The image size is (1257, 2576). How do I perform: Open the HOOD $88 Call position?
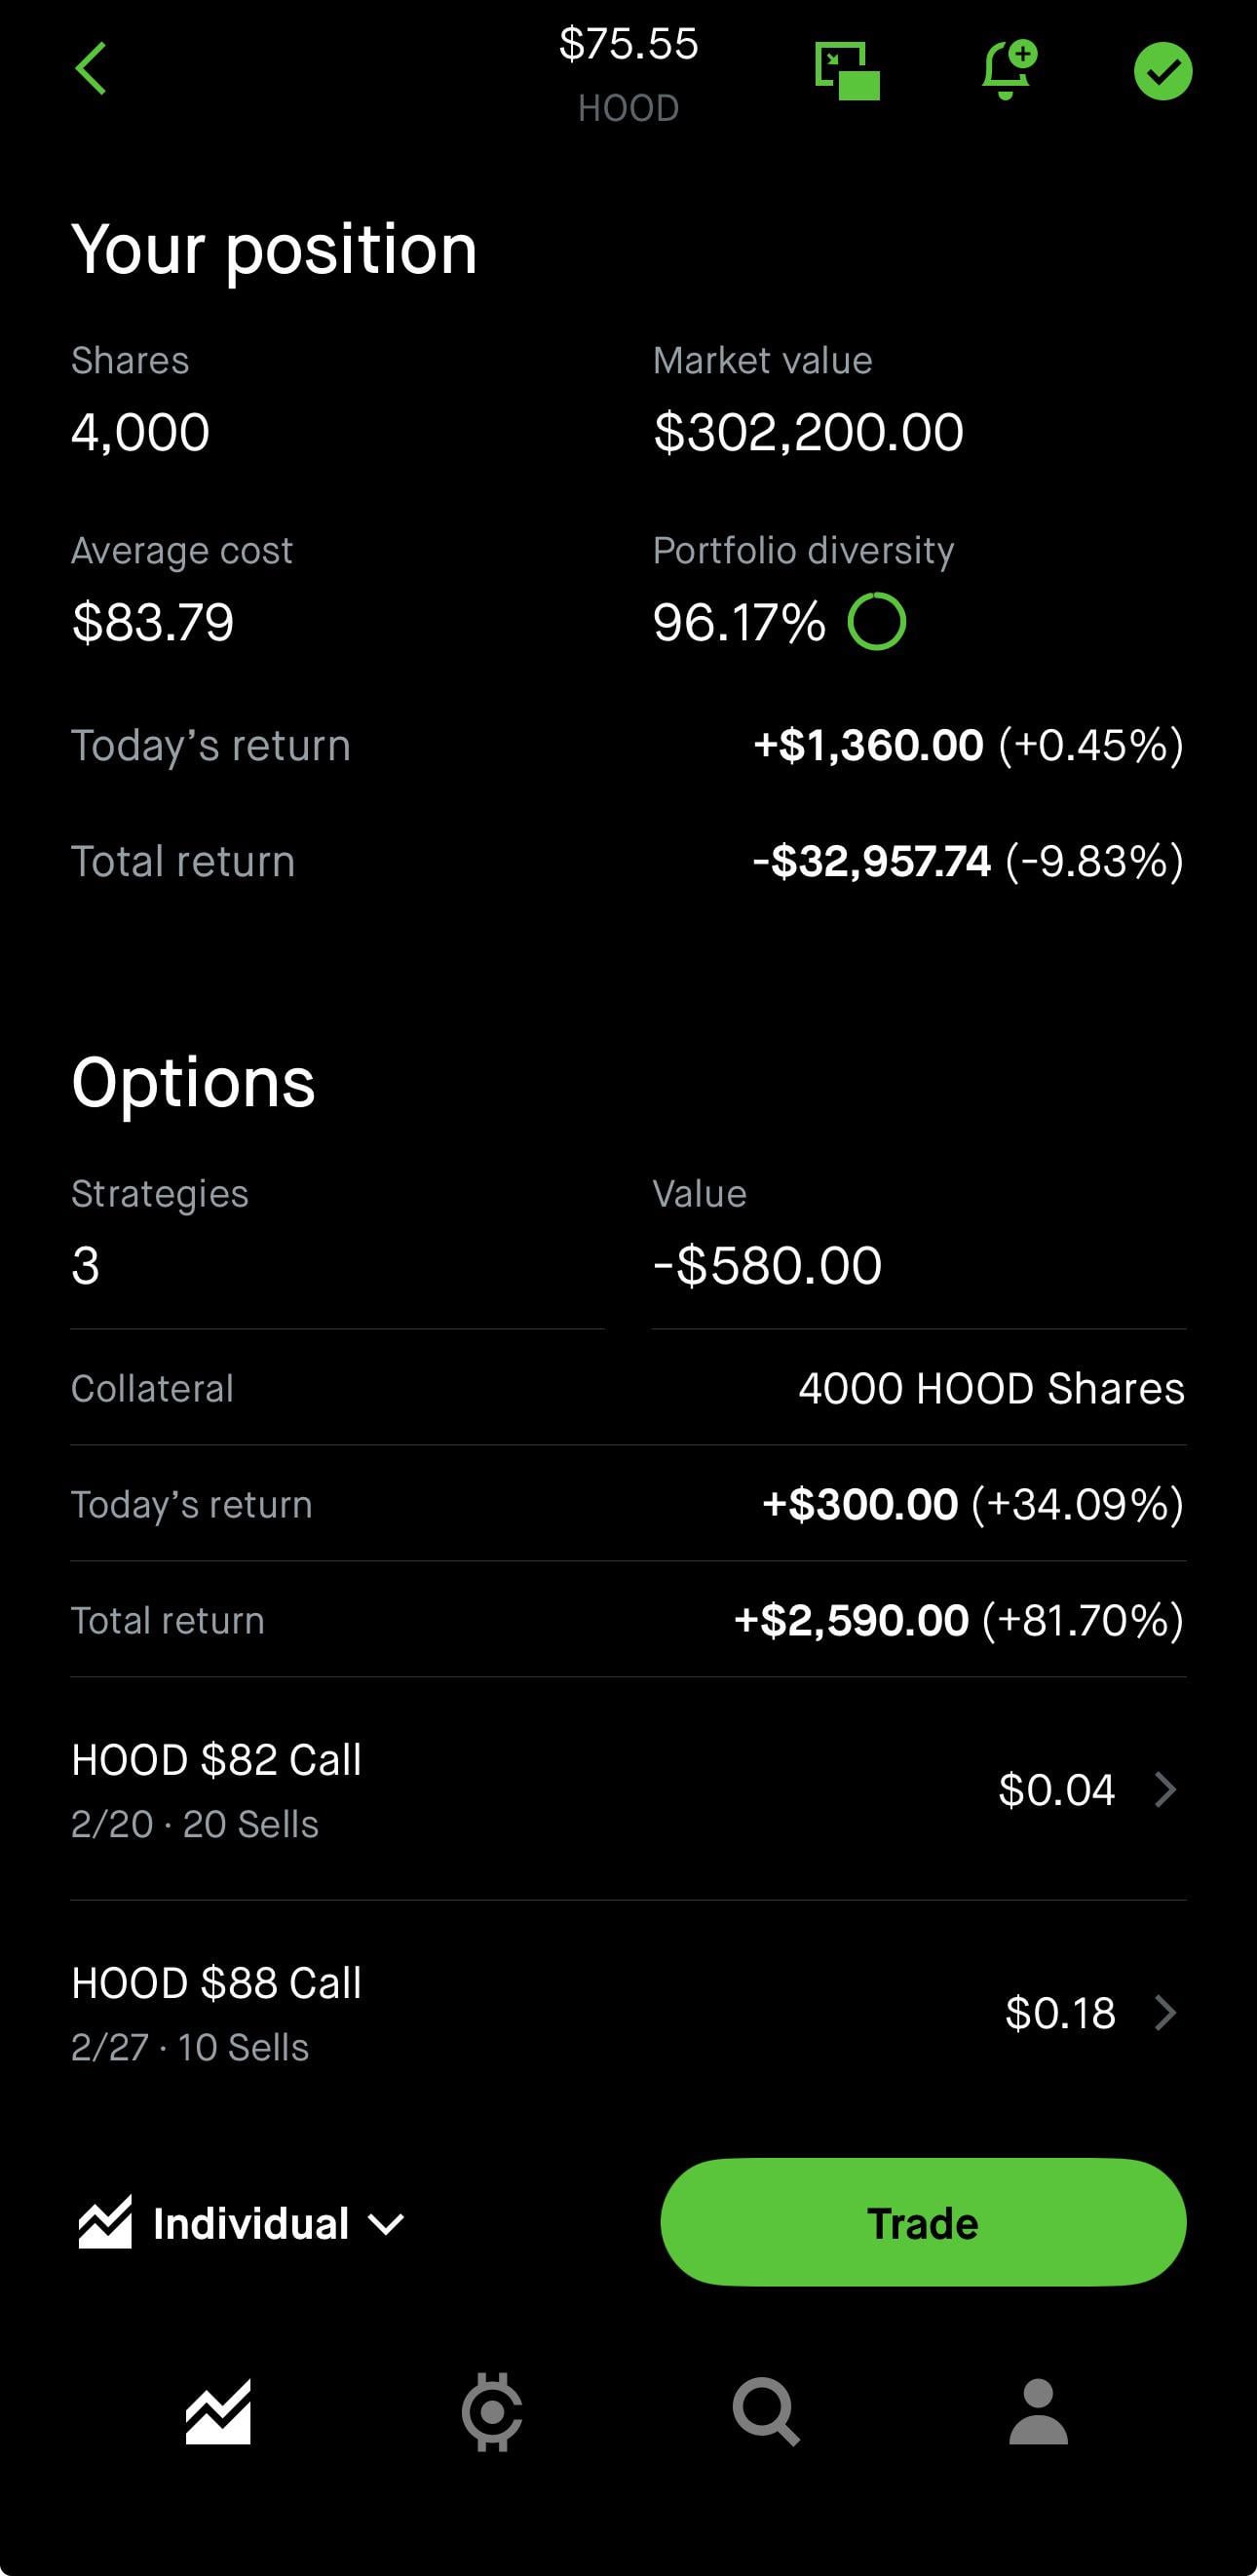point(216,2012)
